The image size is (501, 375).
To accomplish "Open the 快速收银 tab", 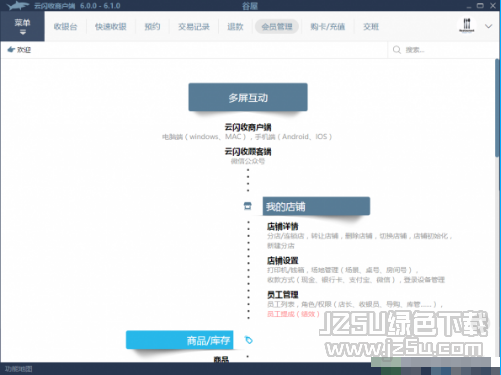I will pyautogui.click(x=111, y=27).
